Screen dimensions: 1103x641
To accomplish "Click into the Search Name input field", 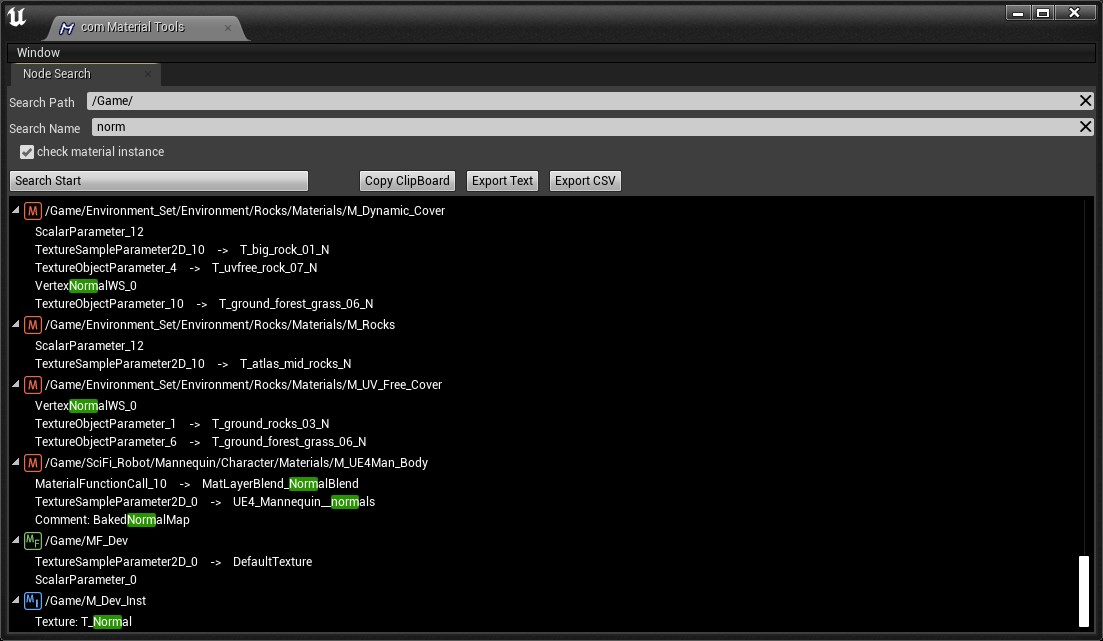I will click(580, 127).
